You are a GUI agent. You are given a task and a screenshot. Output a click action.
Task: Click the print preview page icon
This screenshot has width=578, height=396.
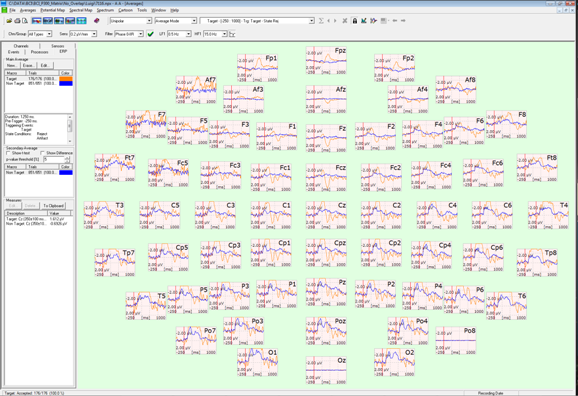25,21
